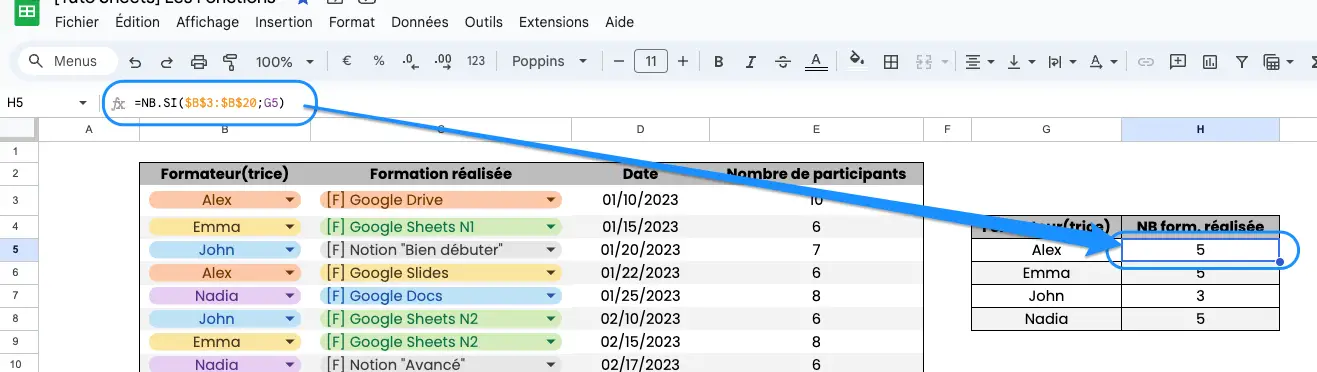Select column F header

click(946, 129)
